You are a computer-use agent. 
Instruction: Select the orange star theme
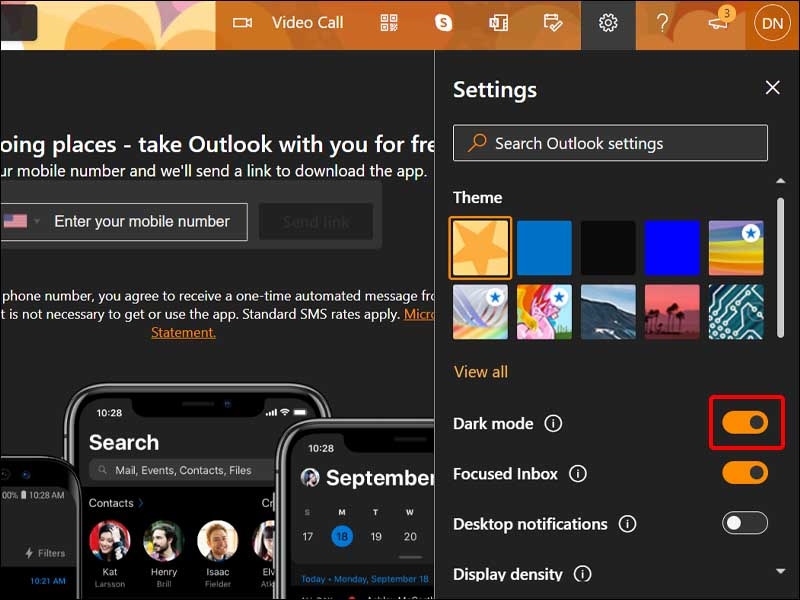480,248
